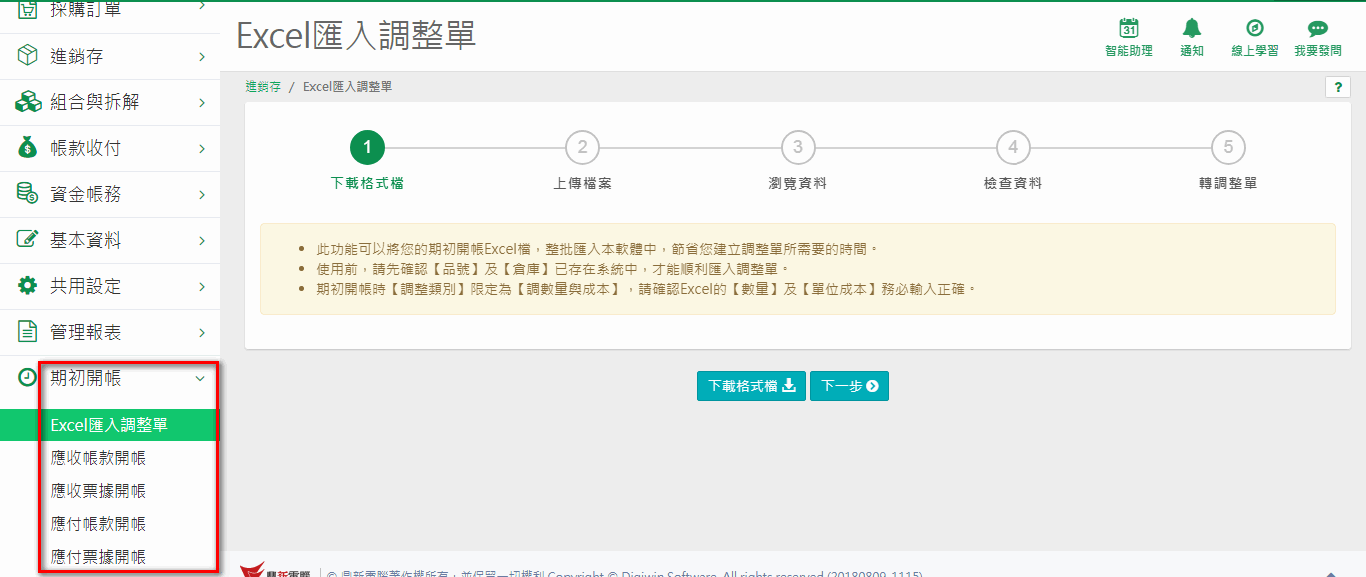
Task: Select step 3 circle 瀏覽資料
Action: point(797,148)
